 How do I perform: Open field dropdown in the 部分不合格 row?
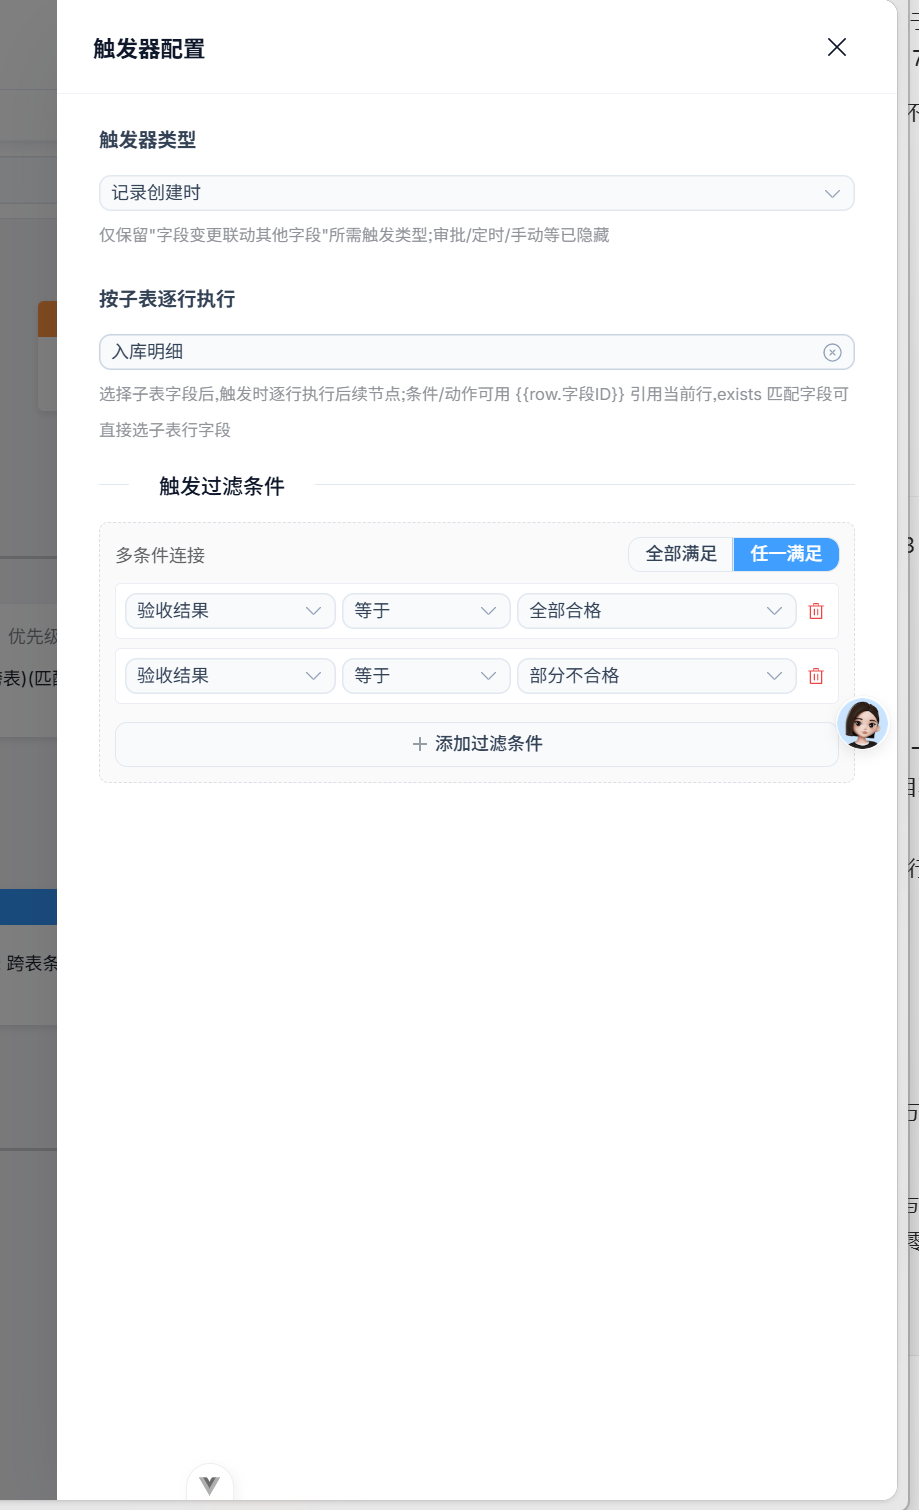(230, 676)
